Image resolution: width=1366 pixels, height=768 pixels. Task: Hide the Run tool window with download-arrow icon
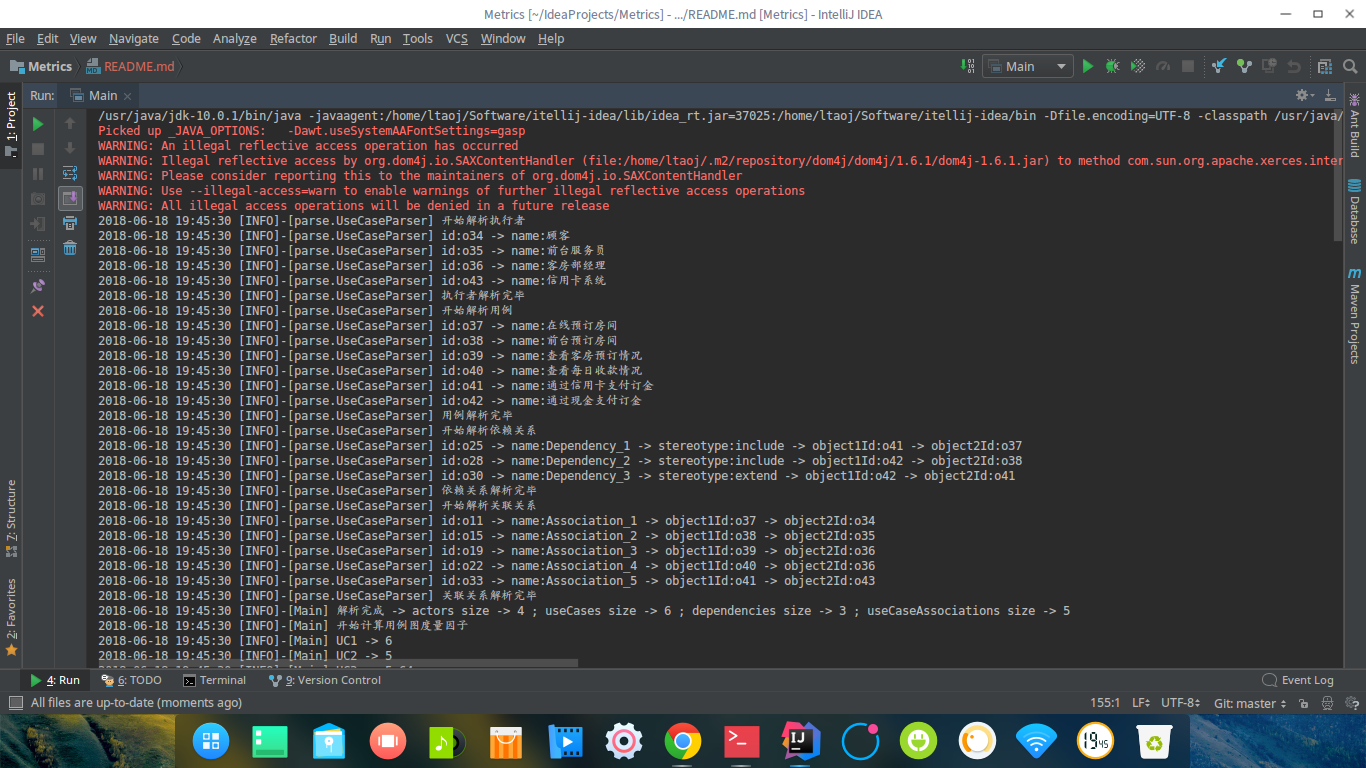point(1330,95)
